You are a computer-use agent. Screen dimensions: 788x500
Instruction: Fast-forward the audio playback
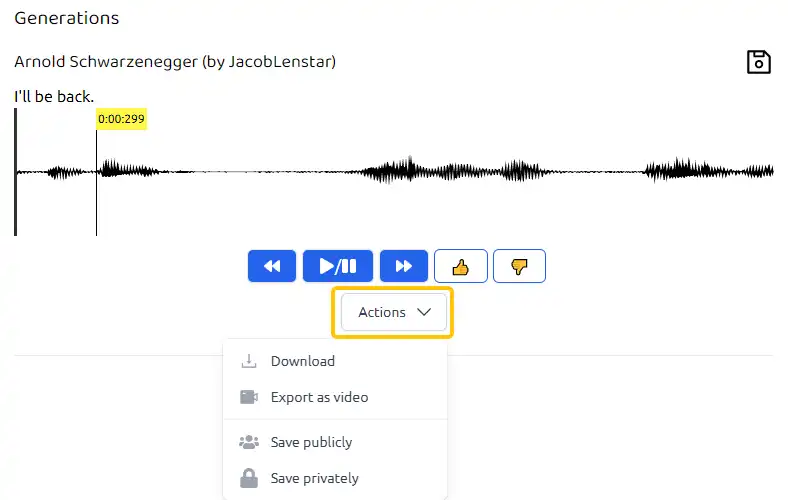[x=404, y=266]
